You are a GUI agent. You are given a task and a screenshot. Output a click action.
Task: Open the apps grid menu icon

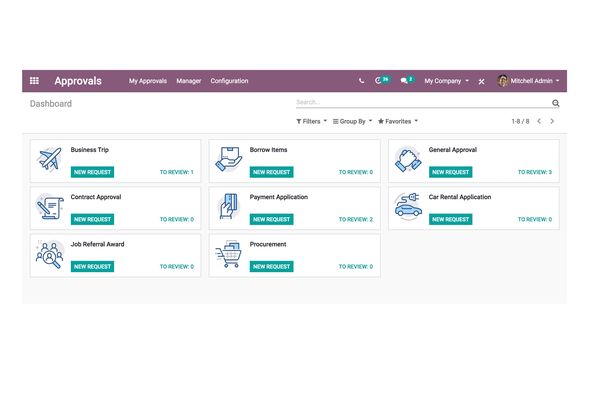(x=34, y=81)
